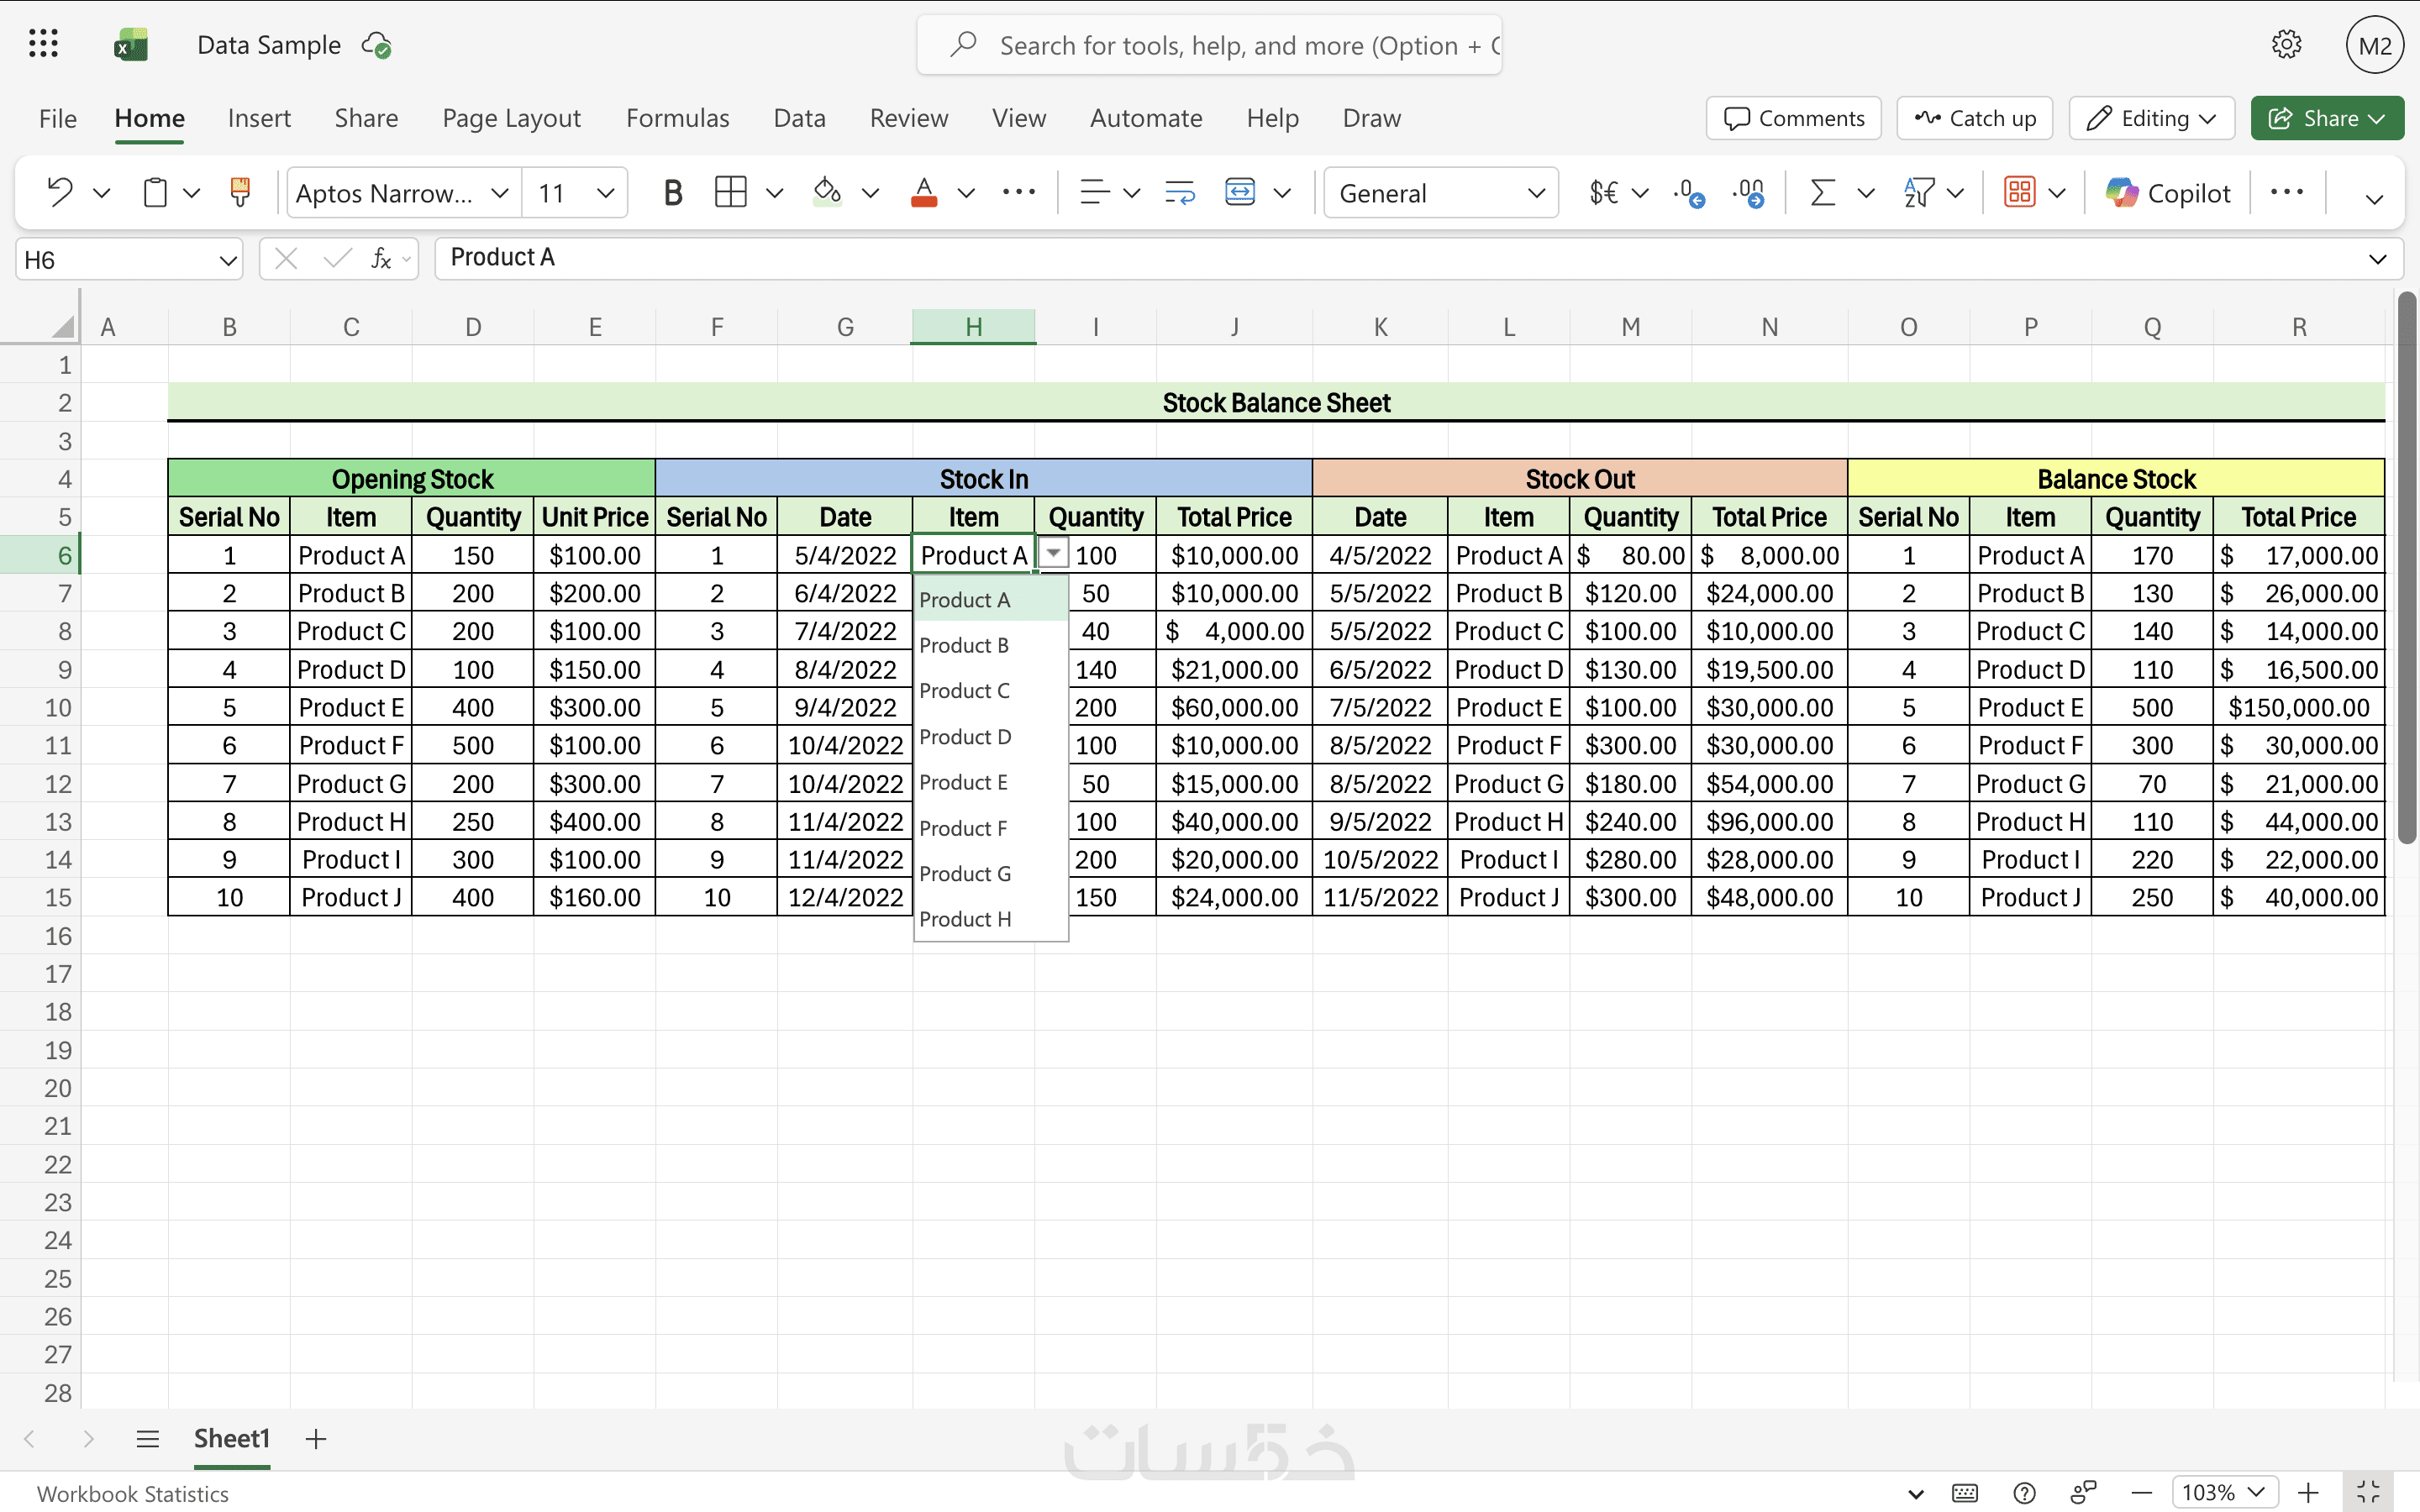Click the search for tools box
The width and height of the screenshot is (2420, 1512).
[1210, 45]
